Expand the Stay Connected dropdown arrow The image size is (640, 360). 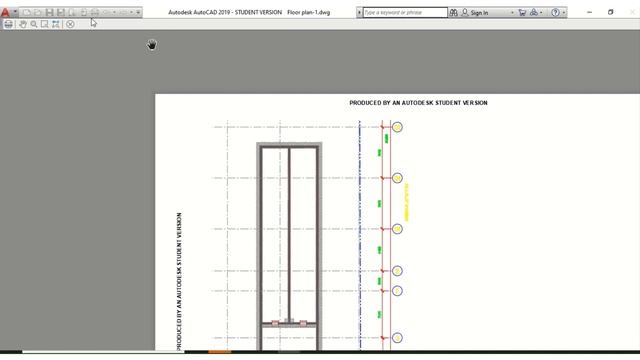point(541,13)
